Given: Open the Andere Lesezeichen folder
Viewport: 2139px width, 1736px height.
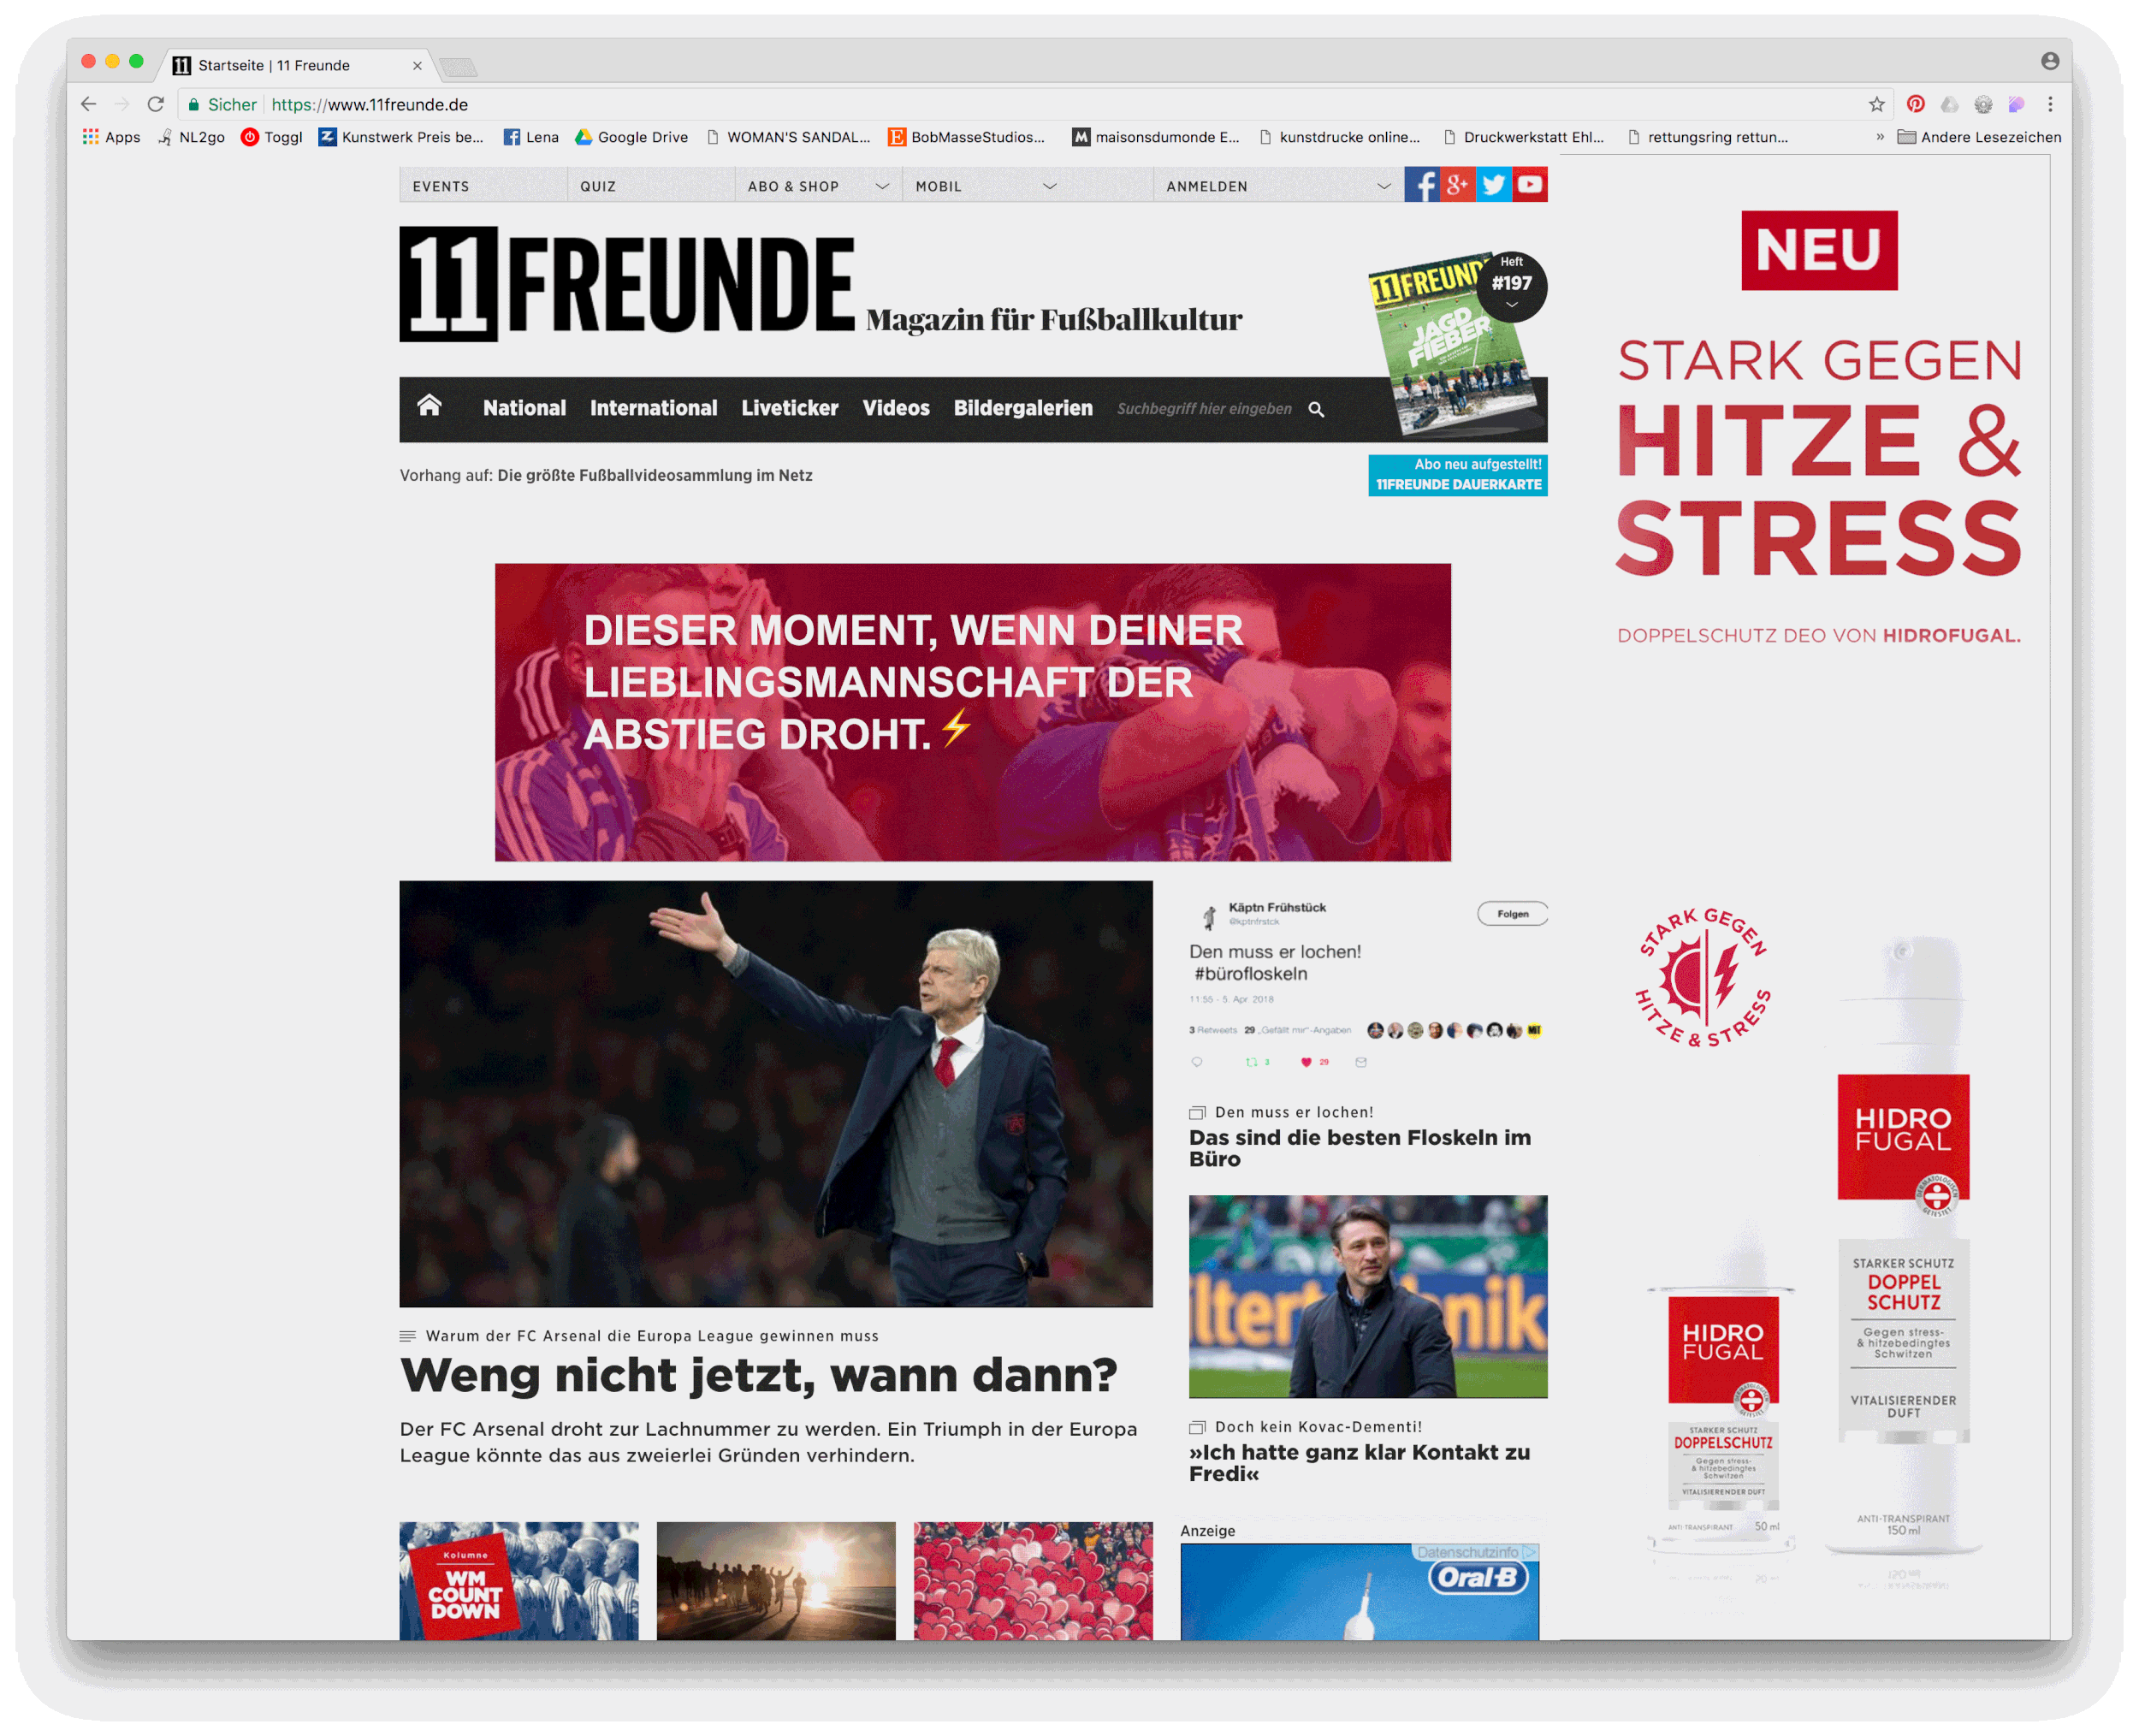Looking at the screenshot, I should pos(1979,137).
